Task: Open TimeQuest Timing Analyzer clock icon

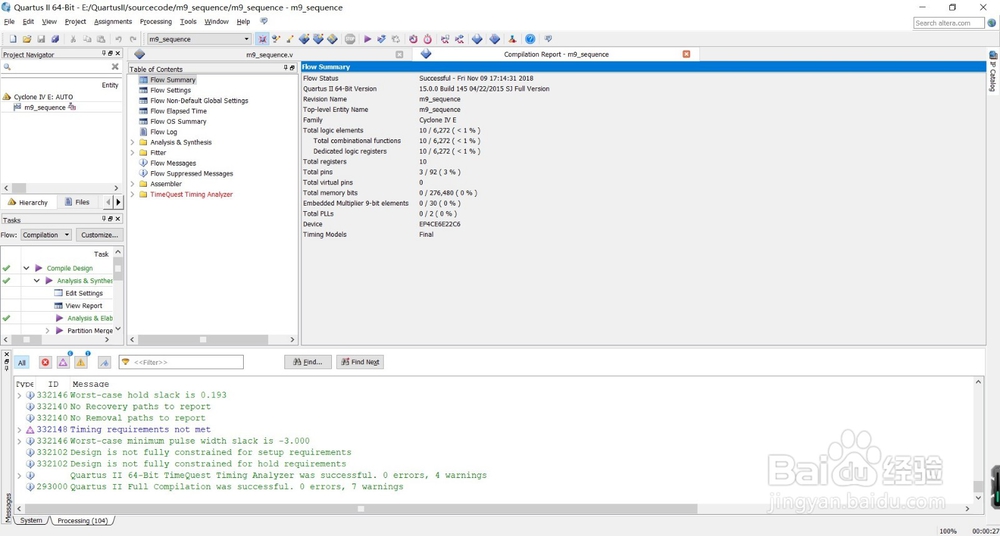Action: [413, 39]
